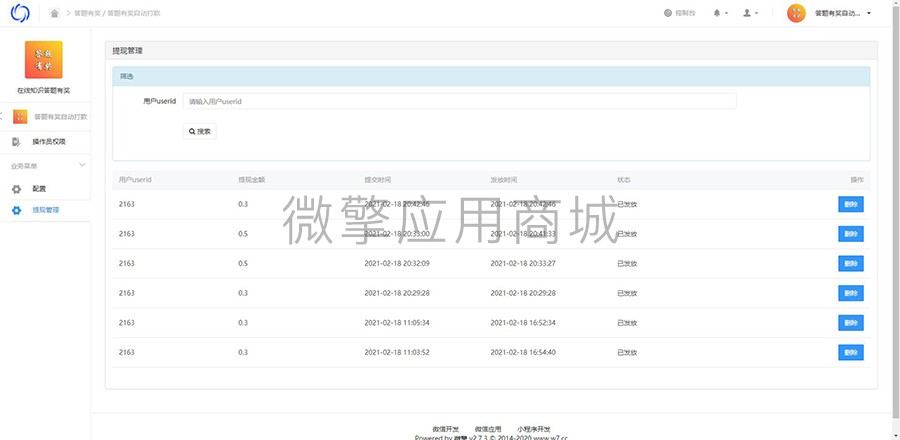This screenshot has width=900, height=440.
Task: Click the 搜索 search button
Action: pyautogui.click(x=200, y=131)
